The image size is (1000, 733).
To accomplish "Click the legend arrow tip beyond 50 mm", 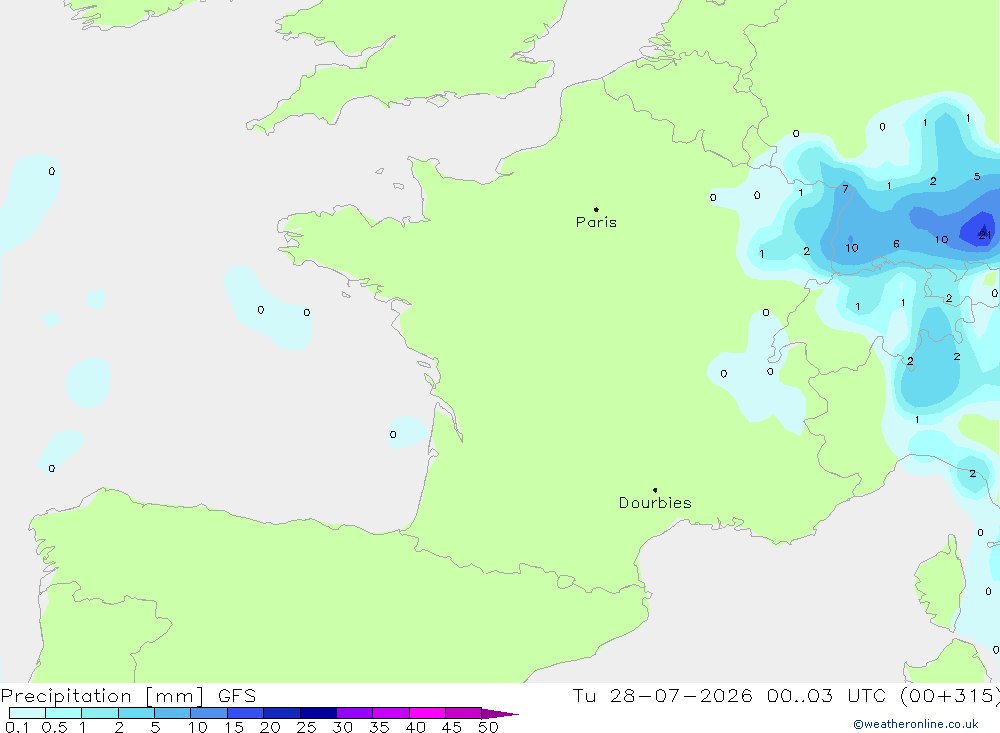I will click(x=501, y=713).
